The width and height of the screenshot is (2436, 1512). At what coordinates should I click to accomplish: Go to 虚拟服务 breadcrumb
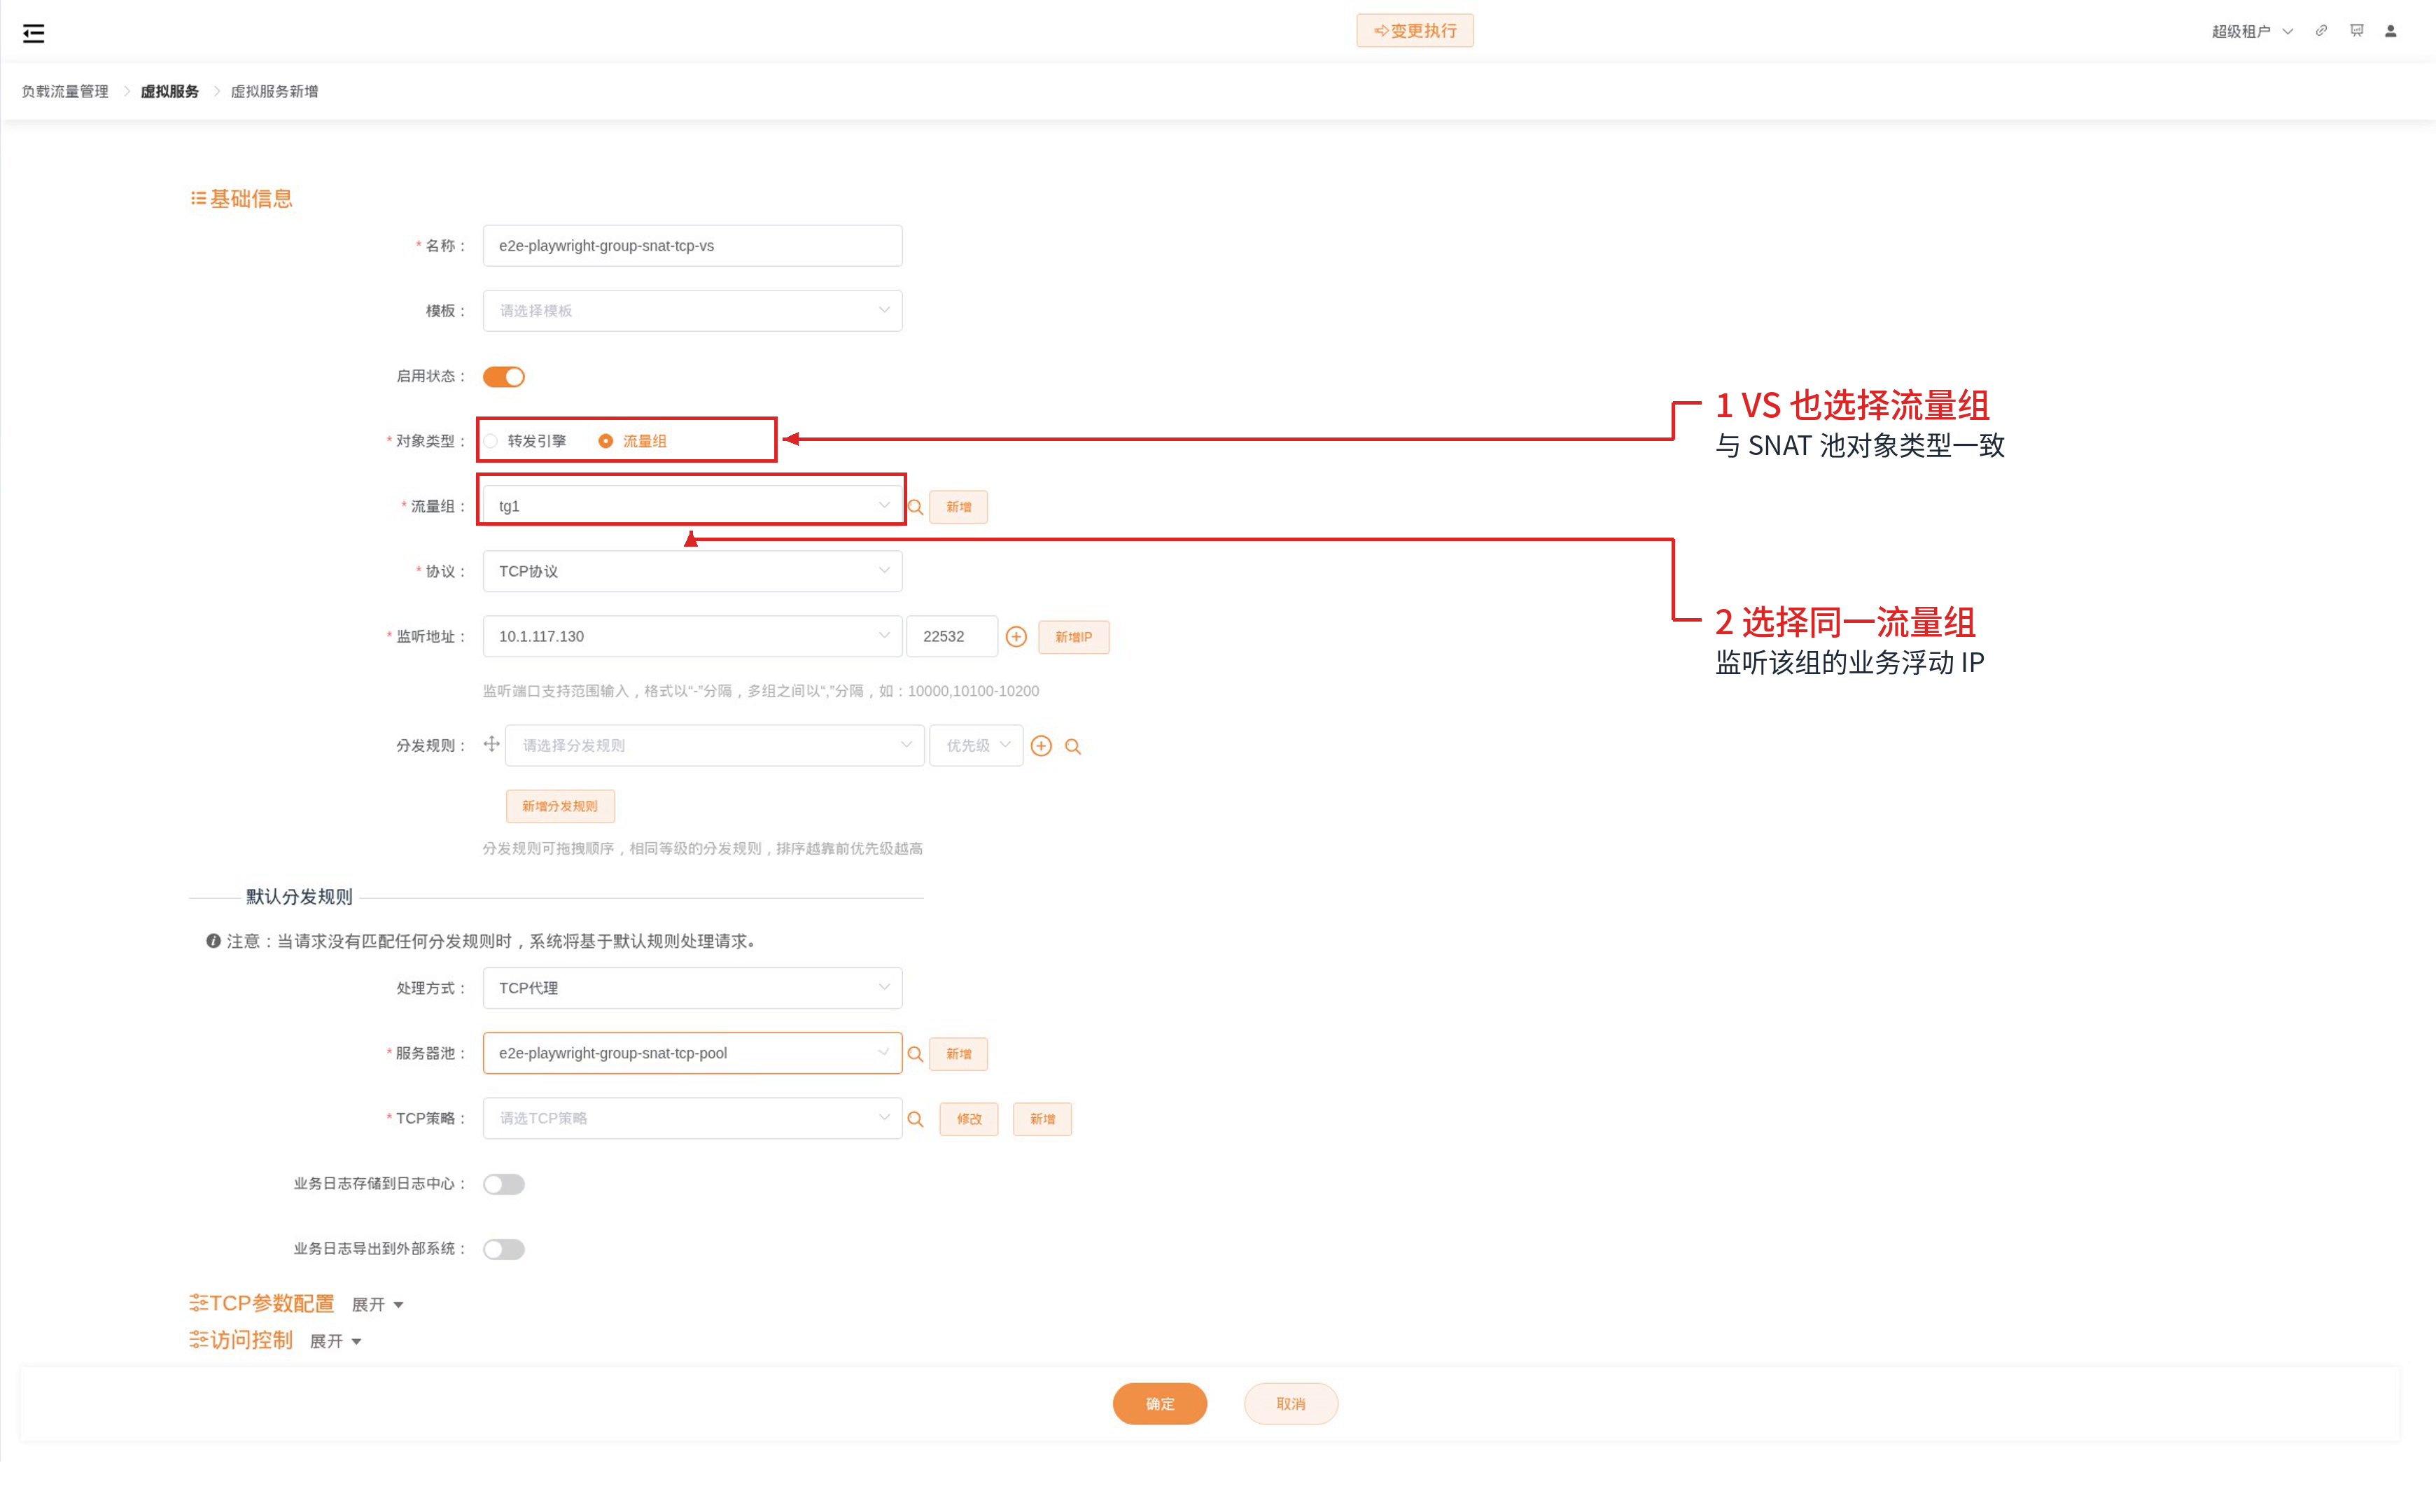pyautogui.click(x=169, y=91)
